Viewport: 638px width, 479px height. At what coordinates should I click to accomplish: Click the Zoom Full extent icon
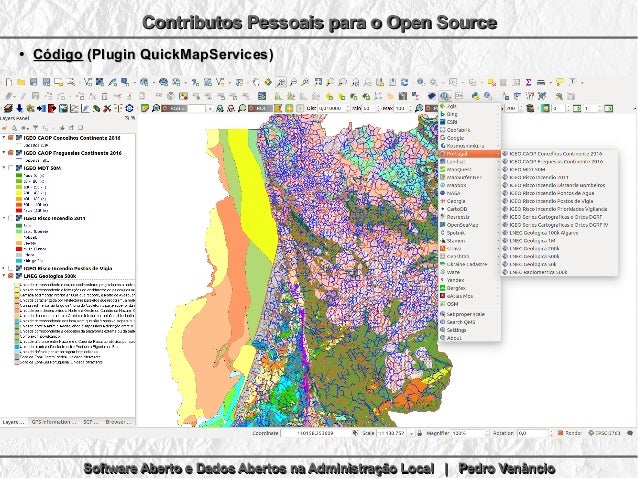point(318,82)
